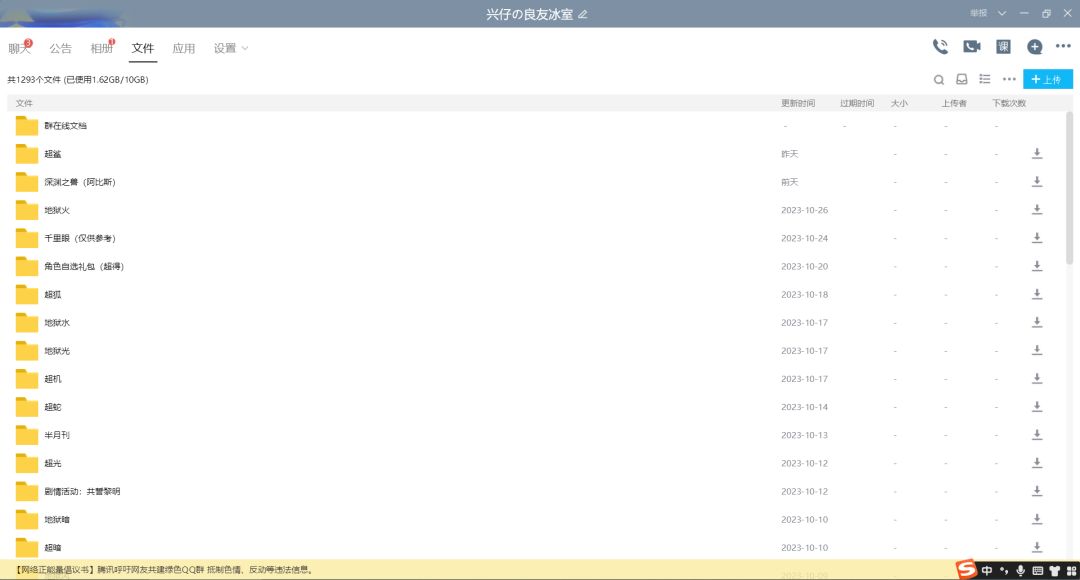Switch to the 应用 tab
1080x580 pixels.
click(184, 48)
